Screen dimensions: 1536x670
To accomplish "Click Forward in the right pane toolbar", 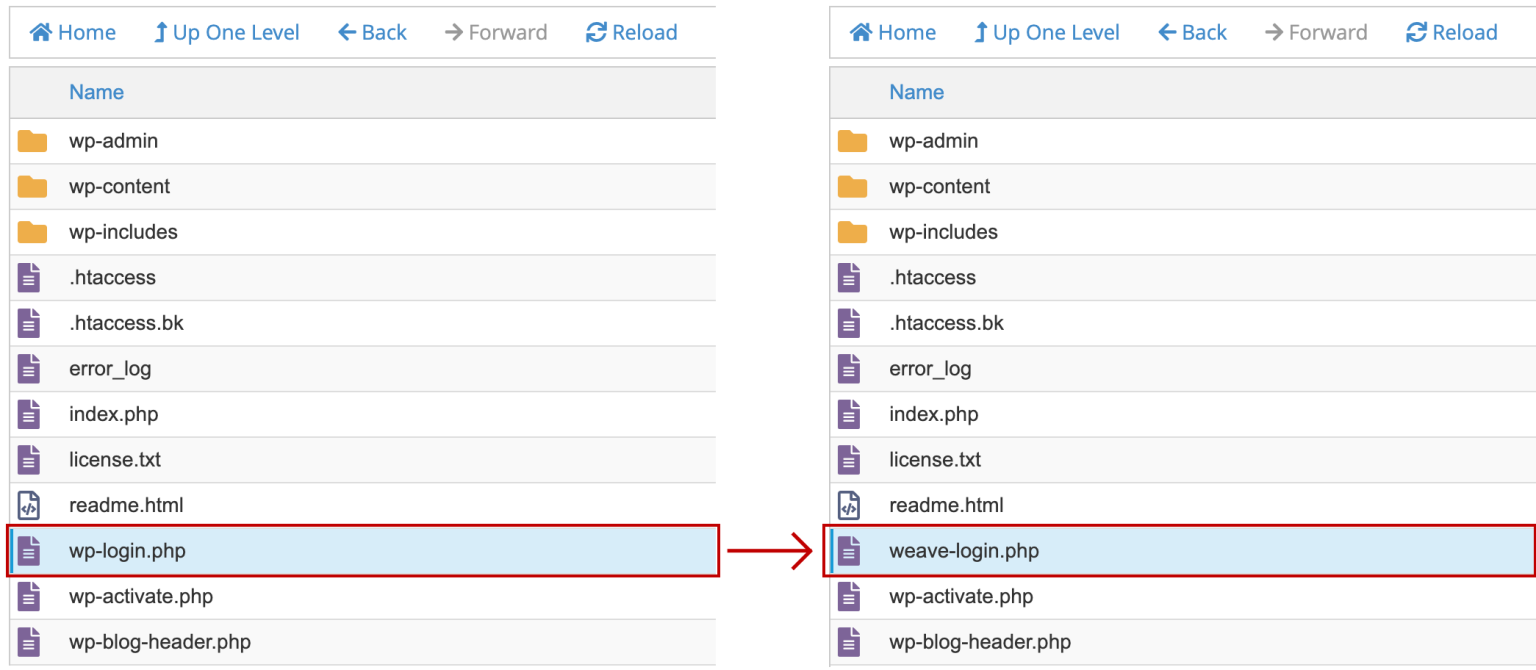I will coord(1316,31).
